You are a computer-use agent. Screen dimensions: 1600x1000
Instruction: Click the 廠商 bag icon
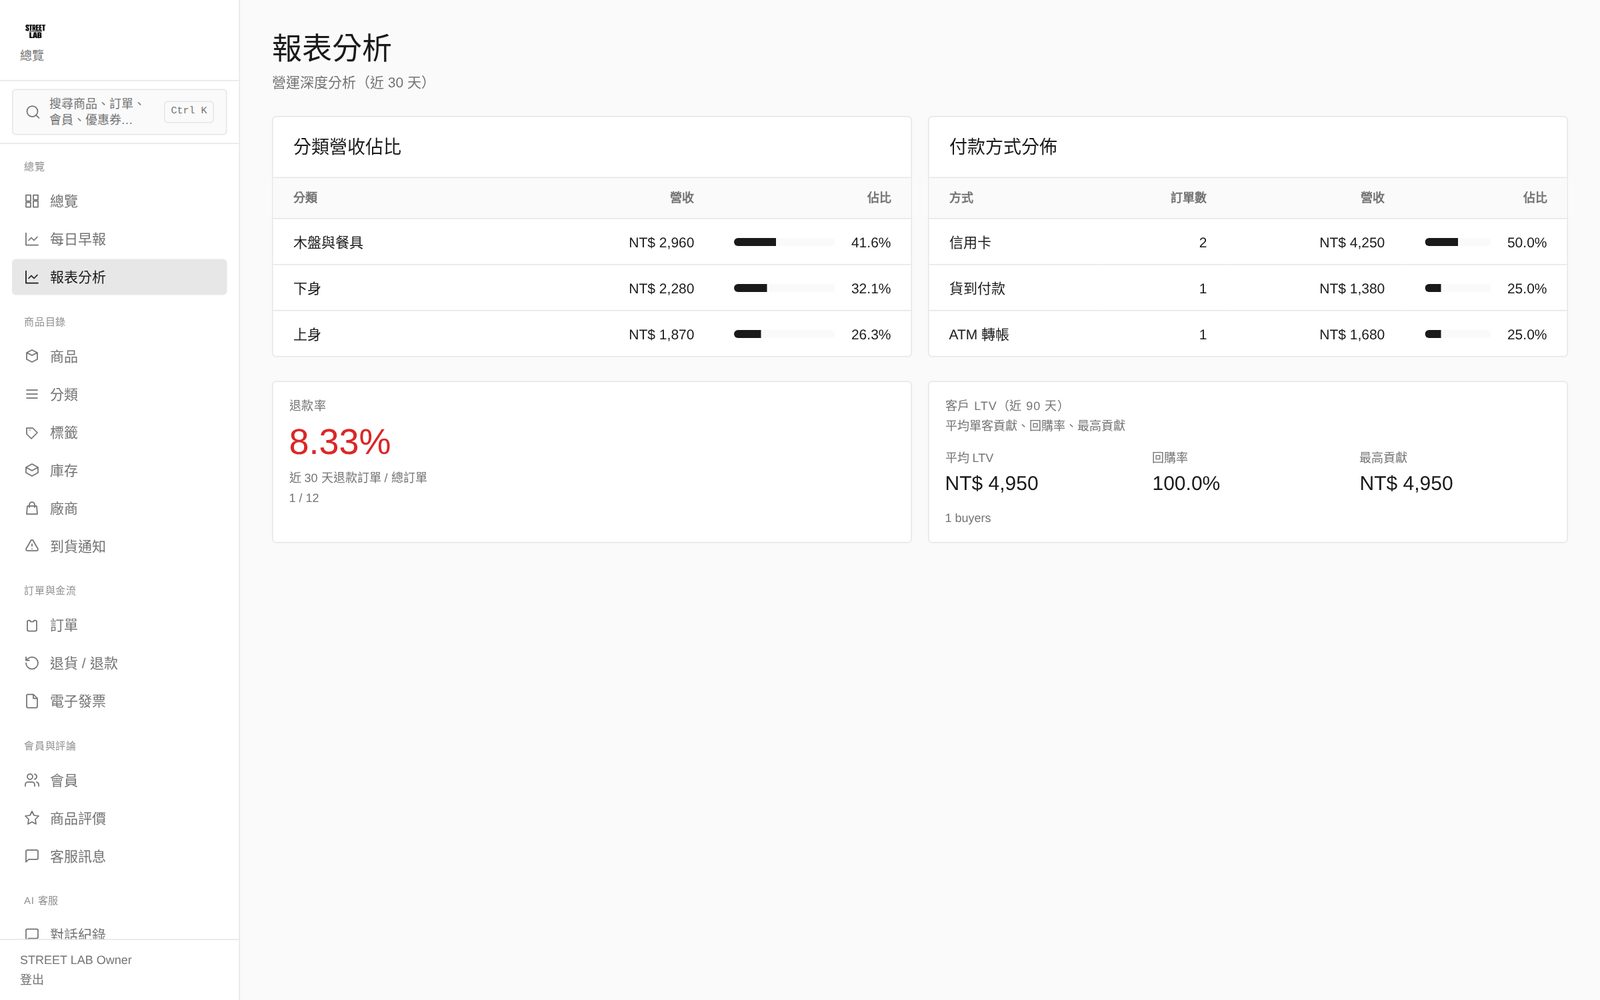[x=32, y=508]
